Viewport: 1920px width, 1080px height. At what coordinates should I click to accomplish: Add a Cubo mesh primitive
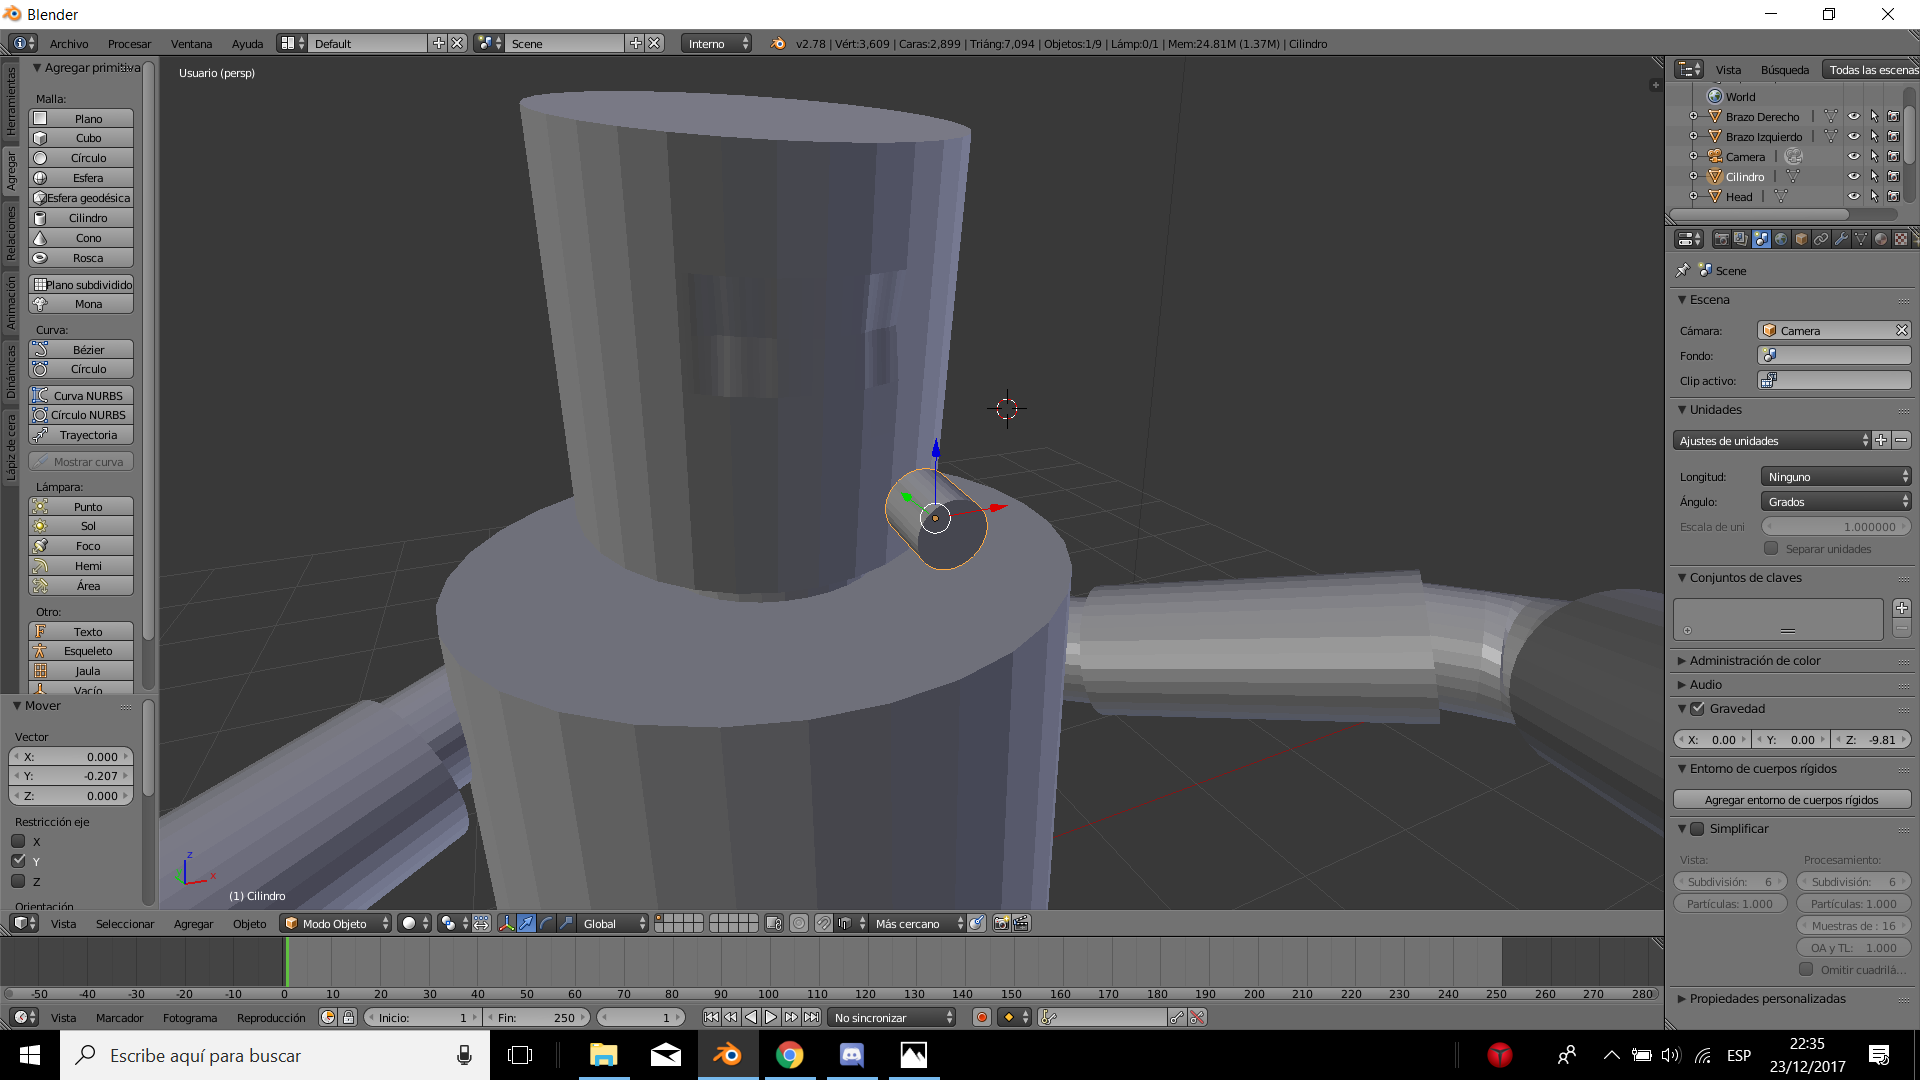[81, 138]
